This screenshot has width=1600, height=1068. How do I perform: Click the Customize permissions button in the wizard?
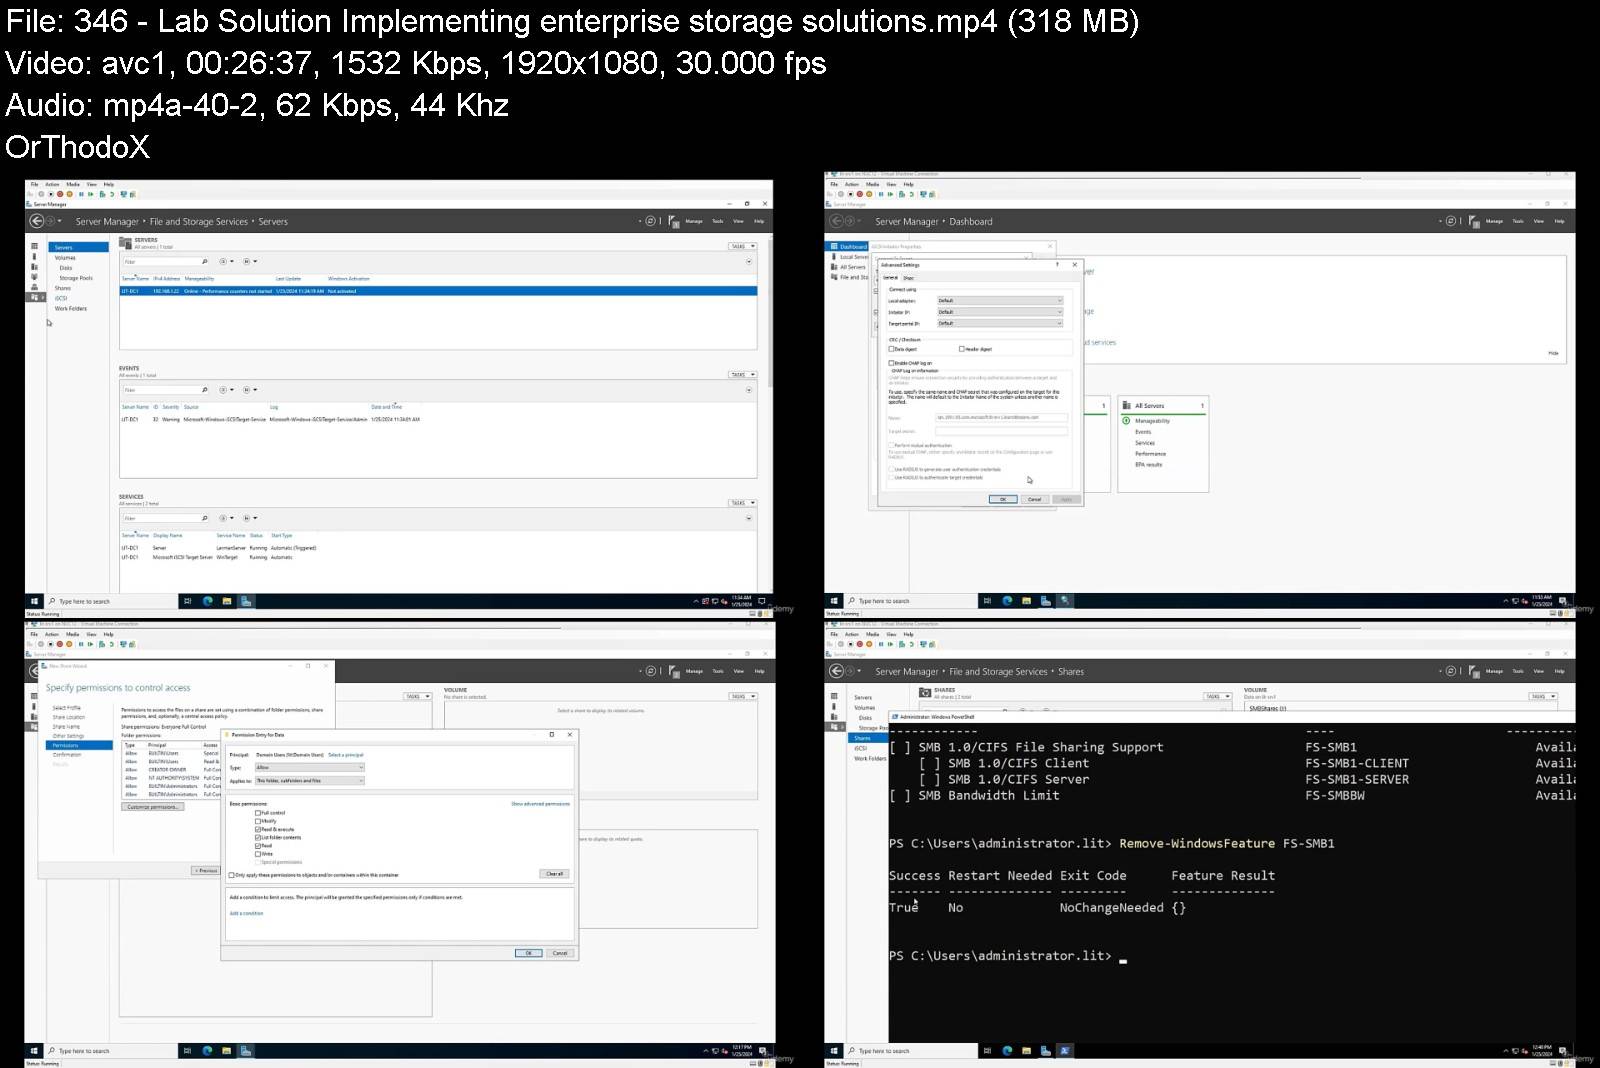[153, 807]
